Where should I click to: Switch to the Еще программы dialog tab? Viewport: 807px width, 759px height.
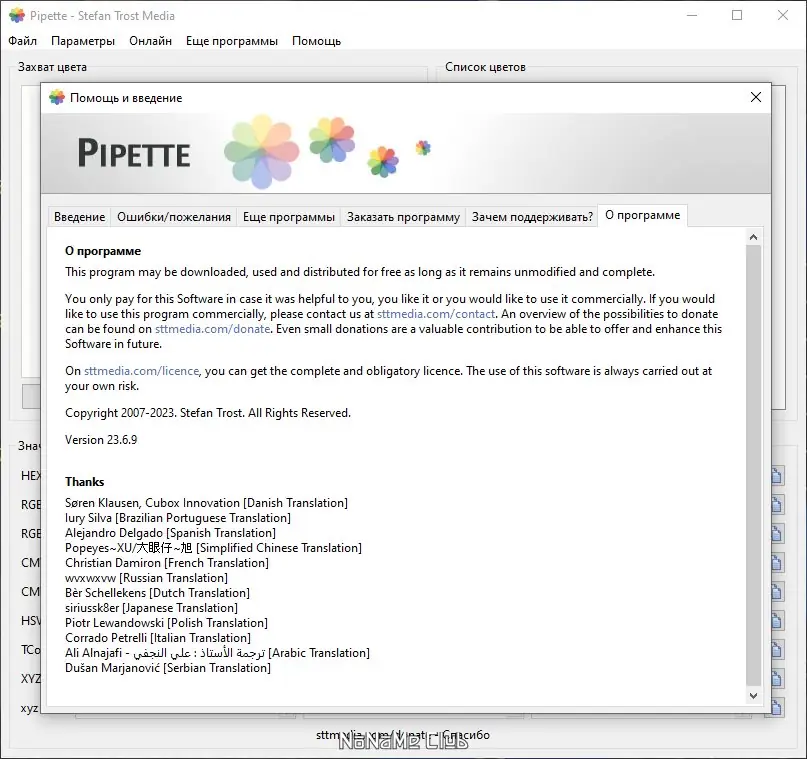click(289, 217)
